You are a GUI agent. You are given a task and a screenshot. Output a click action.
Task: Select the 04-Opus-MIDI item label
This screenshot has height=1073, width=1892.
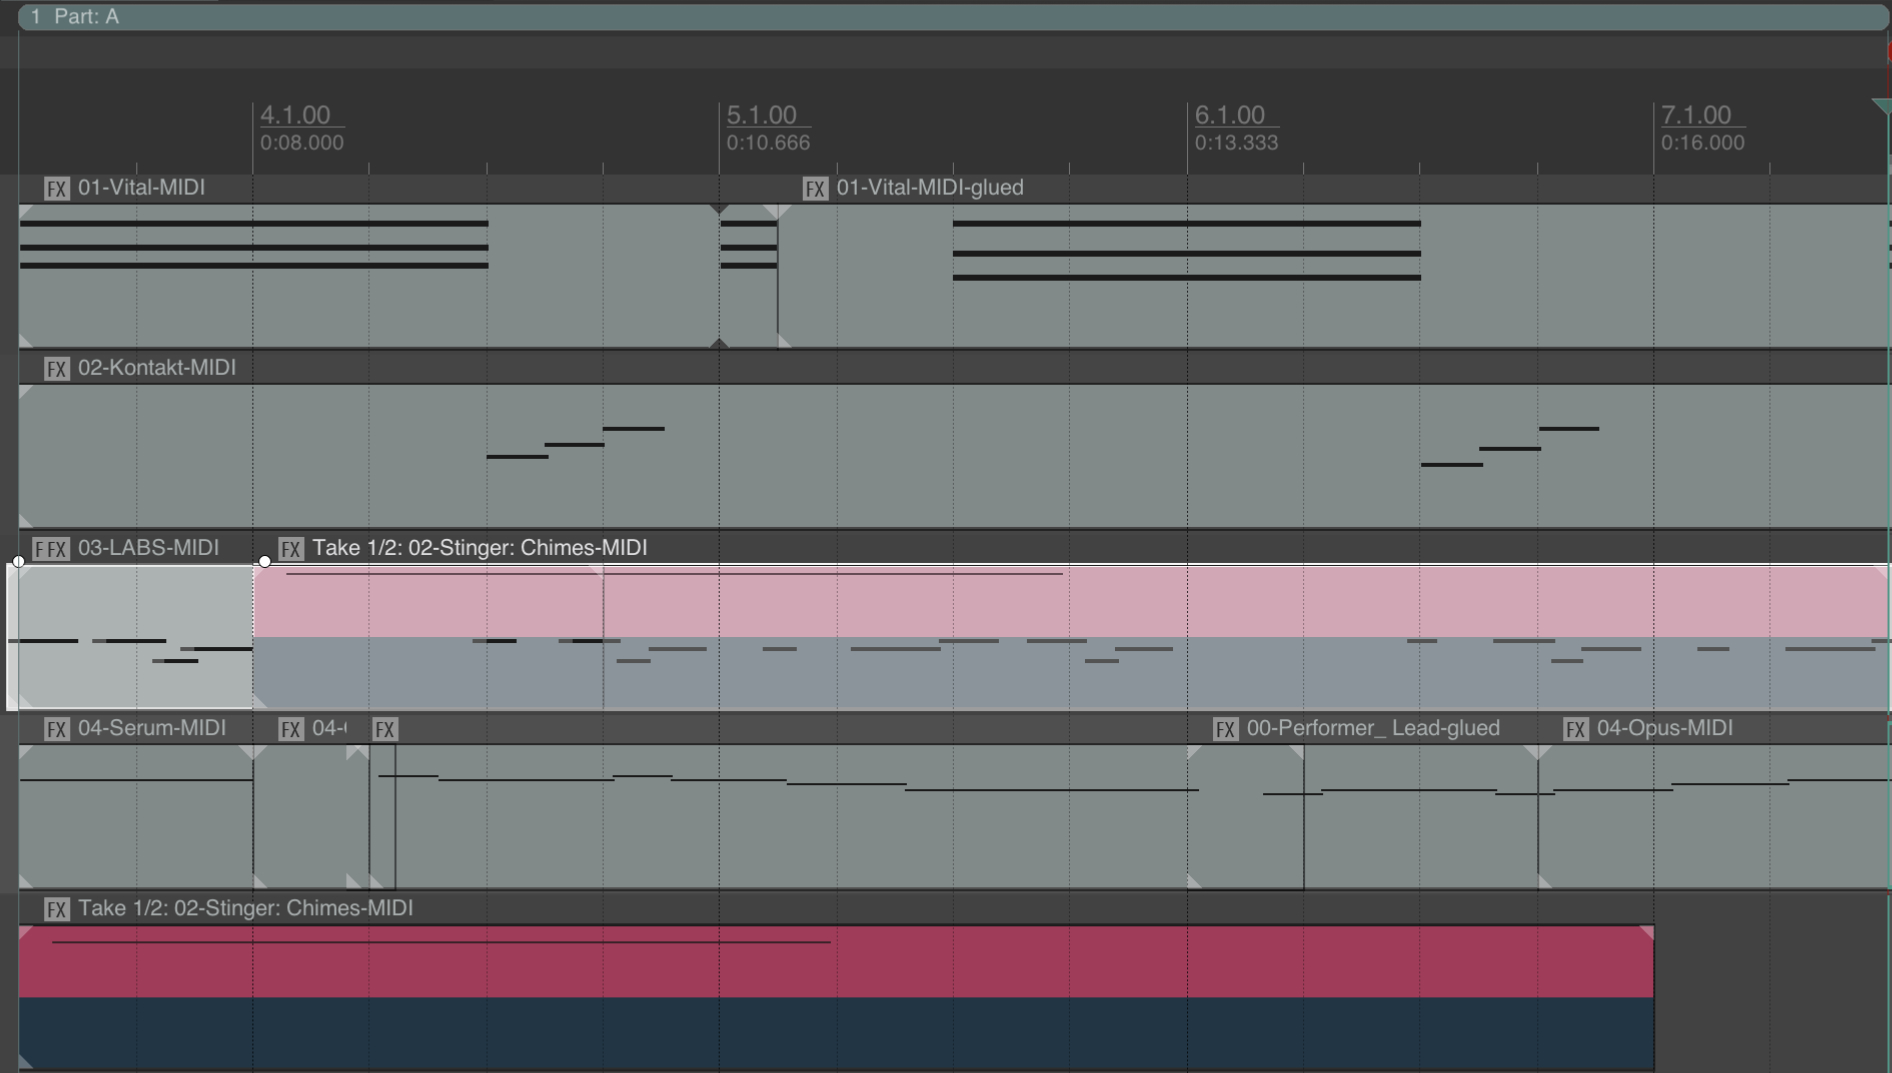click(x=1665, y=727)
